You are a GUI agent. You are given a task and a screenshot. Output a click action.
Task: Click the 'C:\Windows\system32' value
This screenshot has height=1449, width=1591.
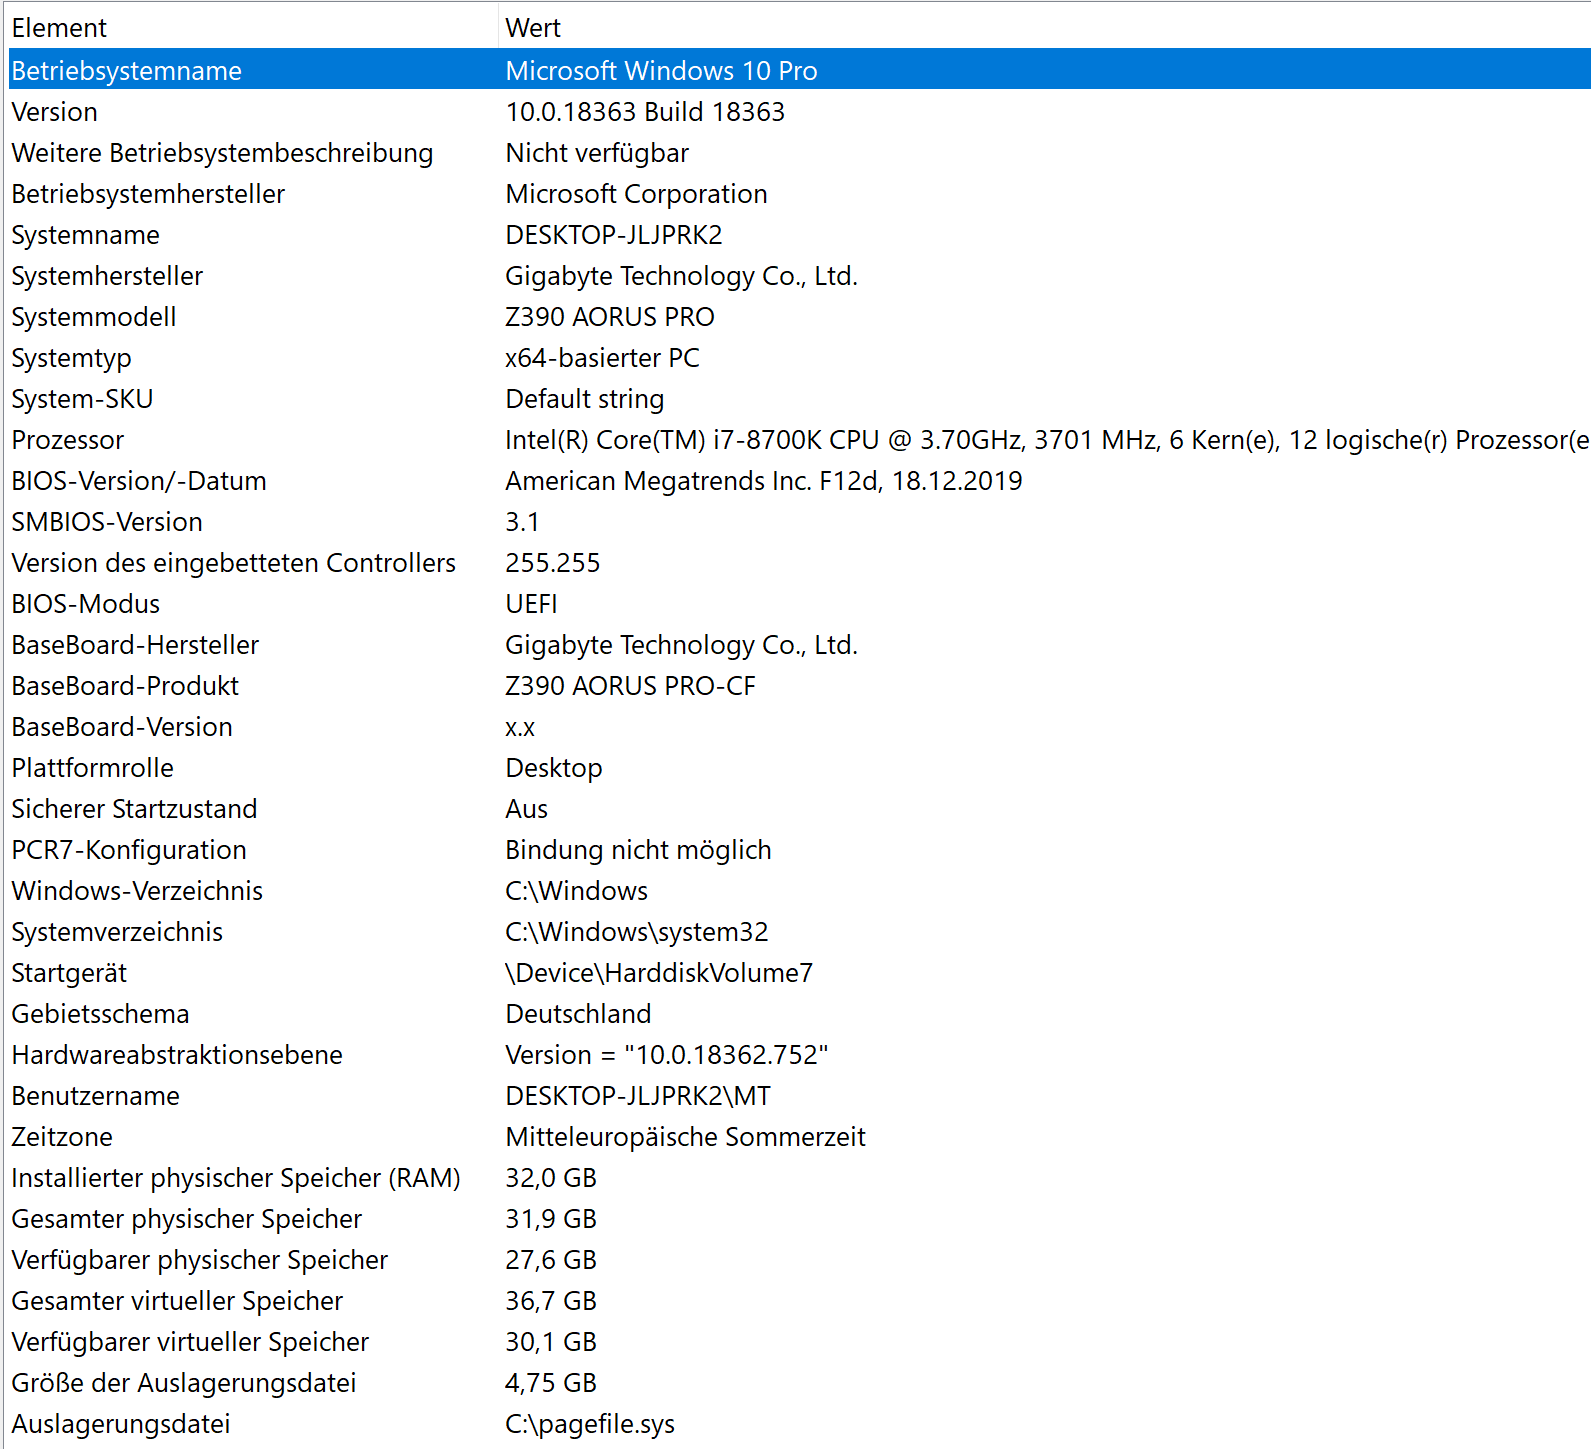click(x=636, y=932)
